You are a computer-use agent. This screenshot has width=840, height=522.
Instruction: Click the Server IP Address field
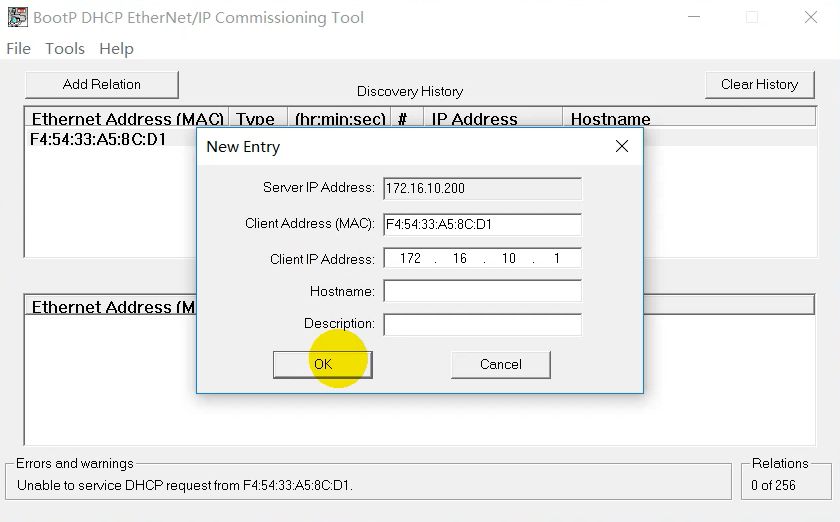point(482,189)
